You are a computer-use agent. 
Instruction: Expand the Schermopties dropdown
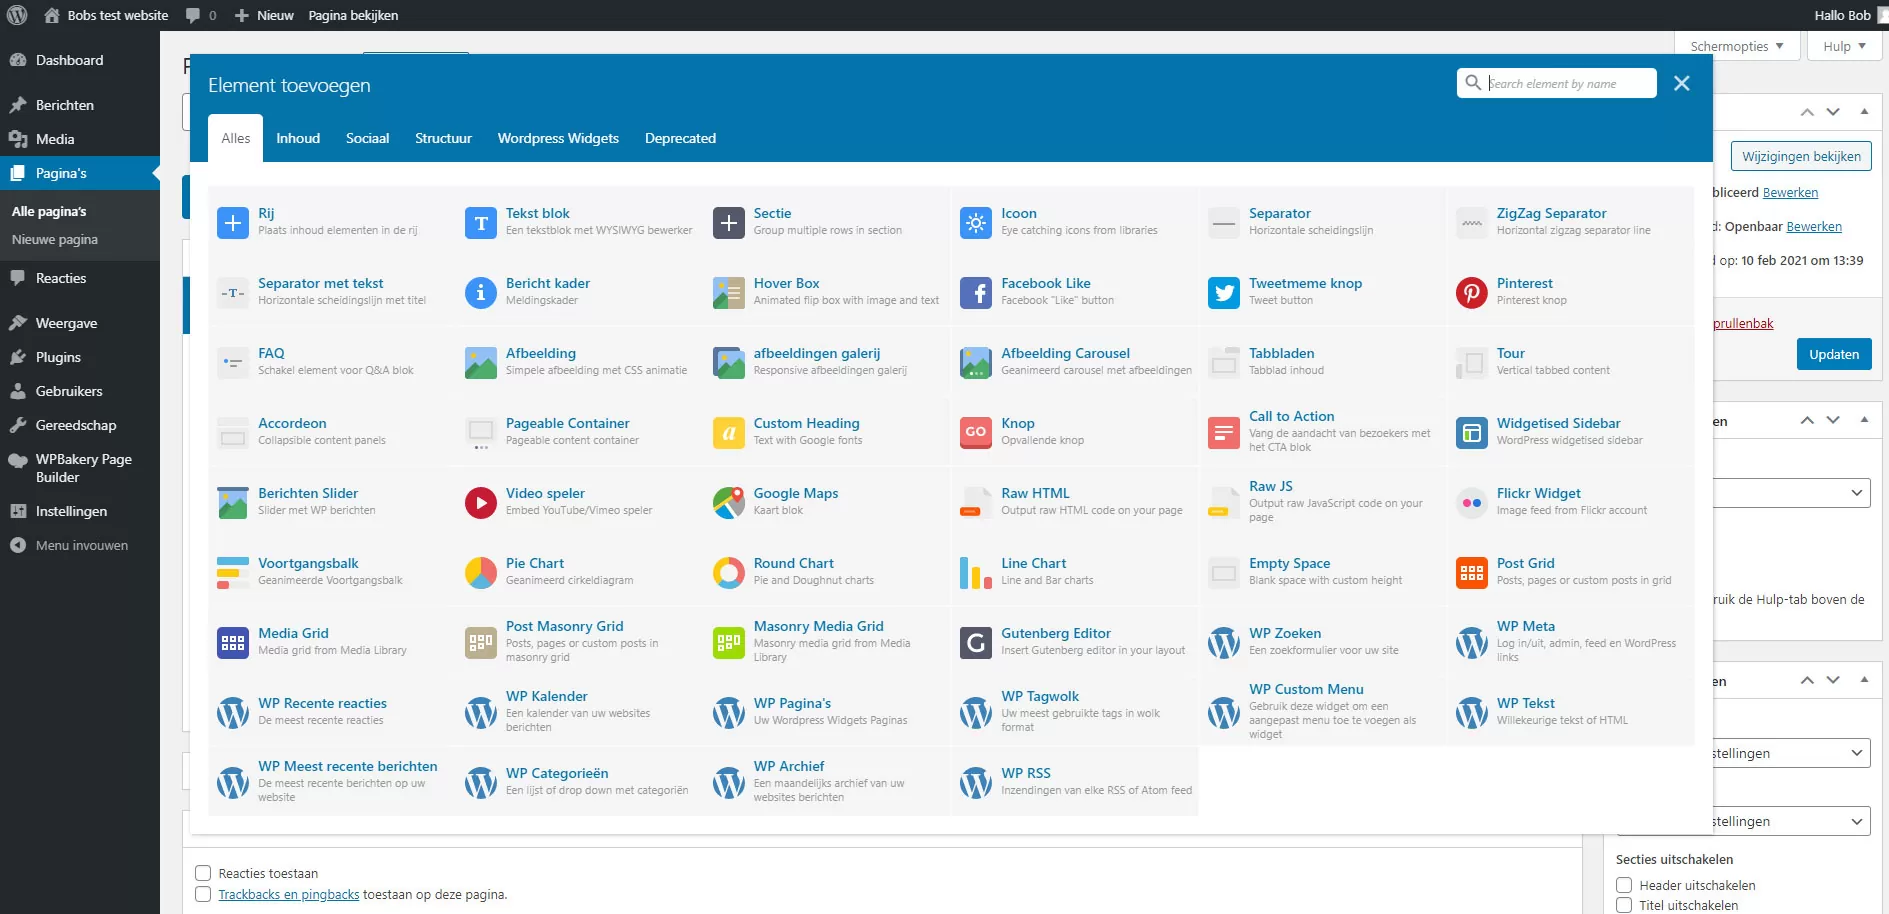[1736, 46]
